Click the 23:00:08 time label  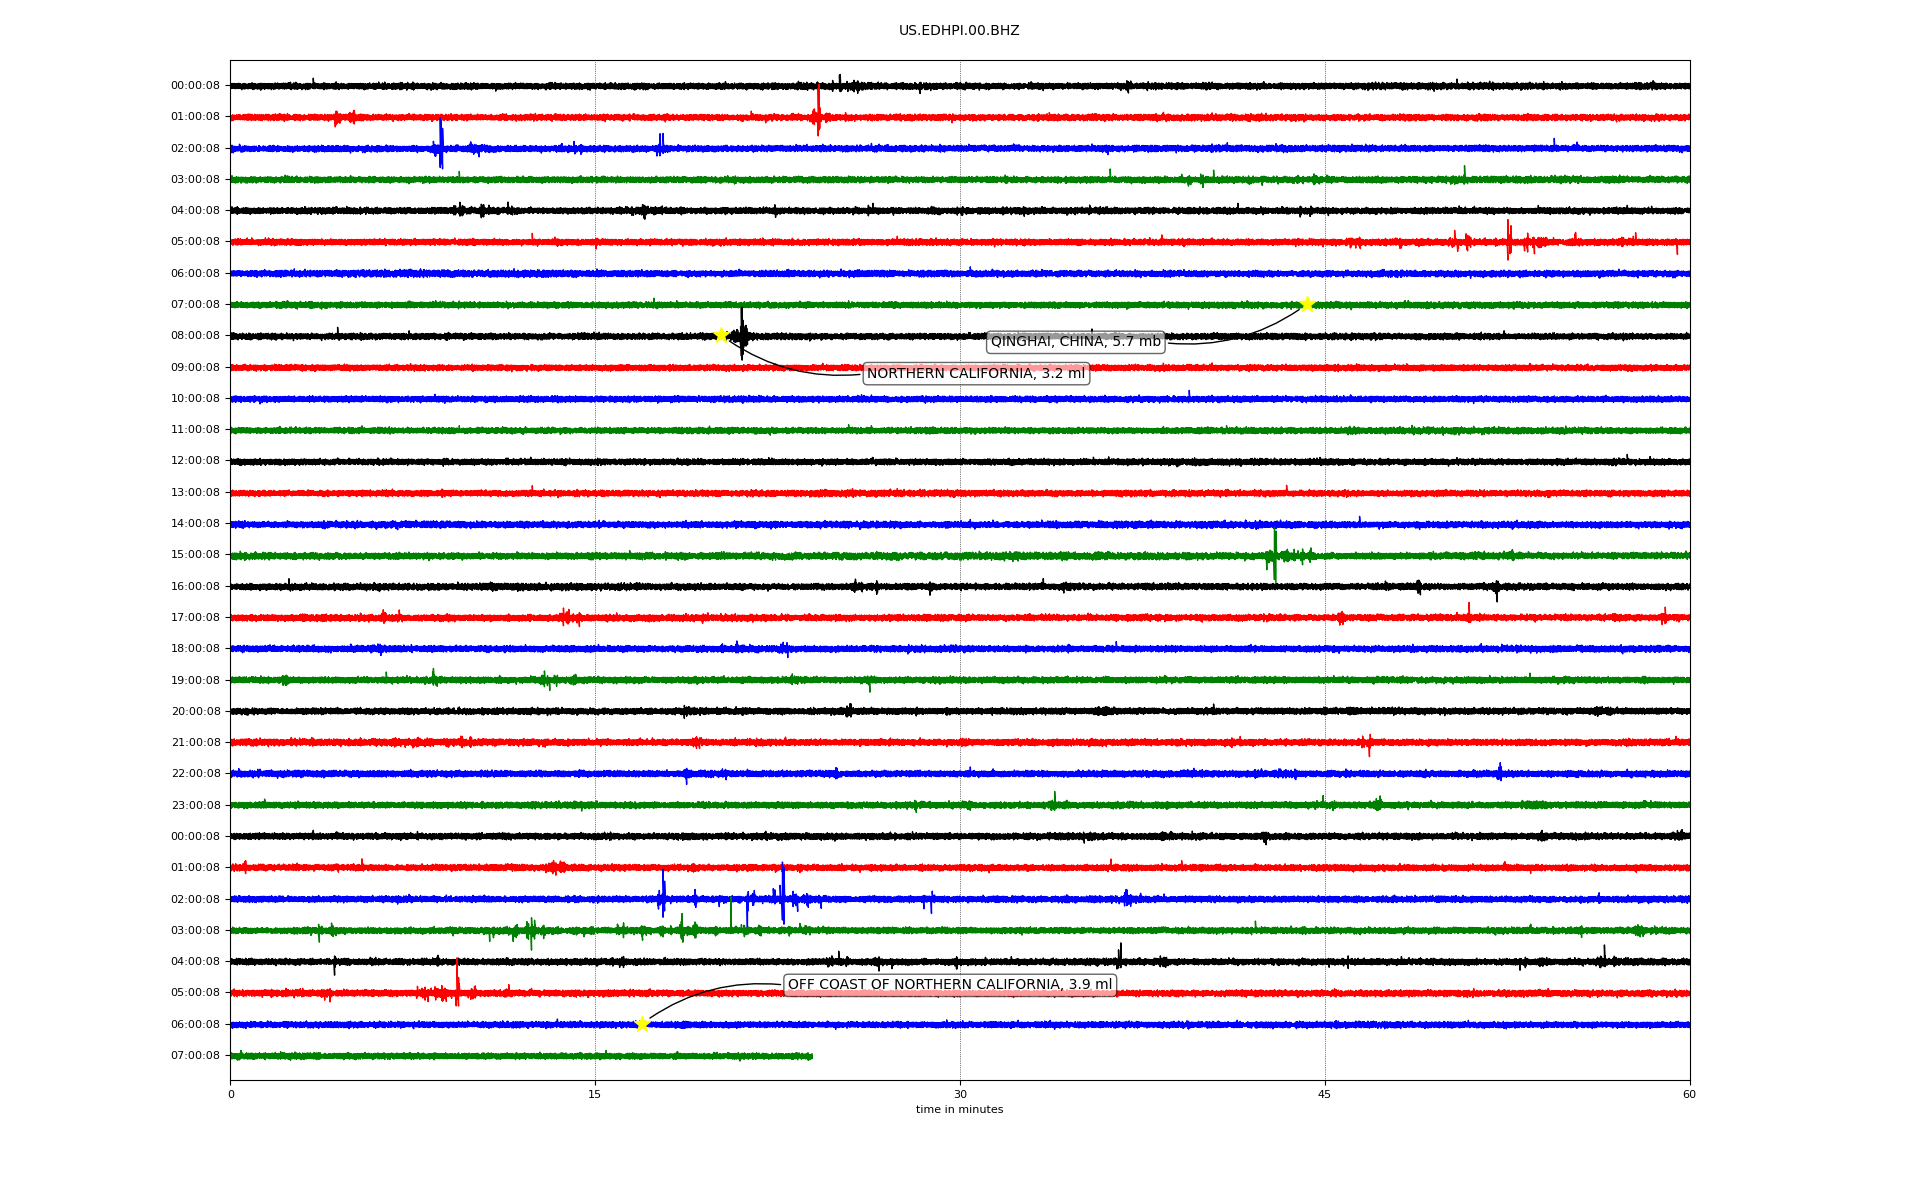pyautogui.click(x=195, y=805)
